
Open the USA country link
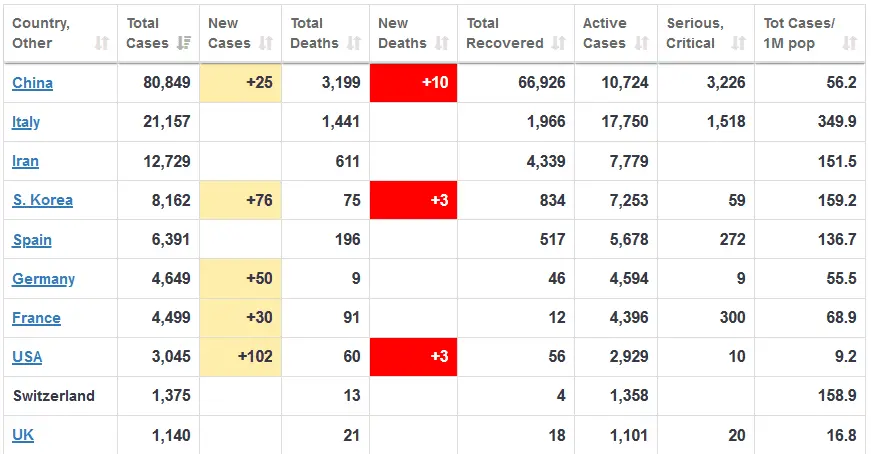click(x=27, y=357)
